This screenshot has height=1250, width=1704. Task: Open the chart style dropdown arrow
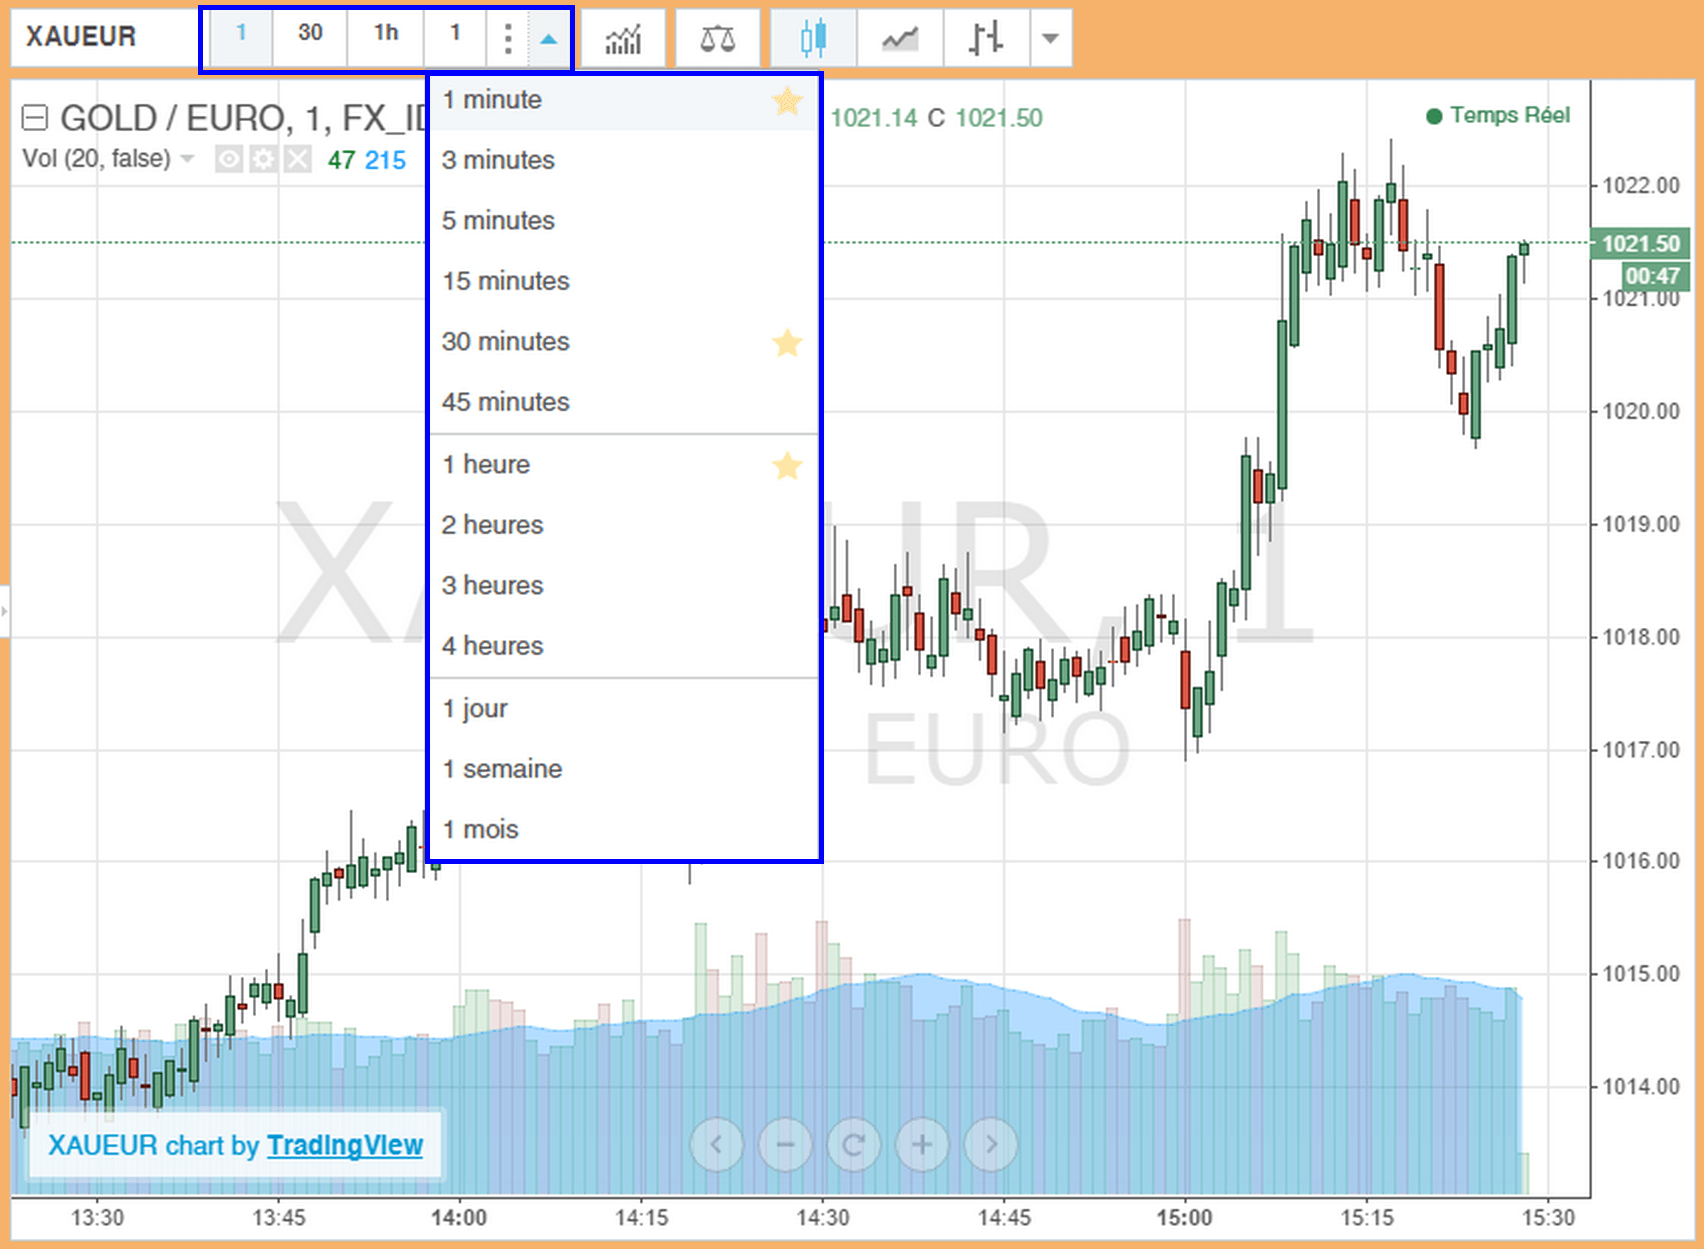pyautogui.click(x=1050, y=39)
